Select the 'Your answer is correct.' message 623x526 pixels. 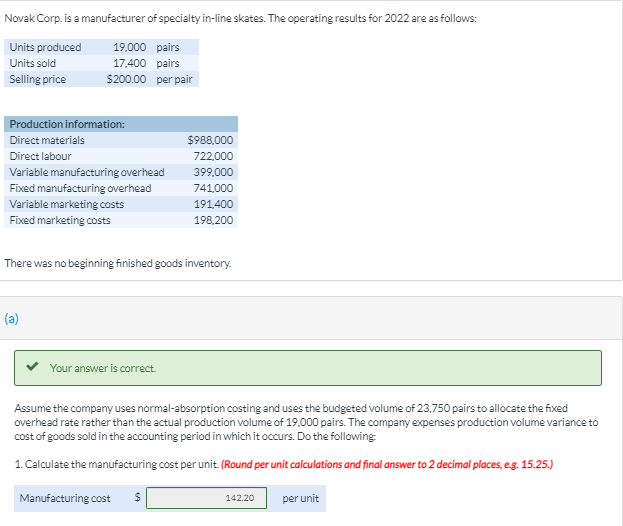pos(103,368)
